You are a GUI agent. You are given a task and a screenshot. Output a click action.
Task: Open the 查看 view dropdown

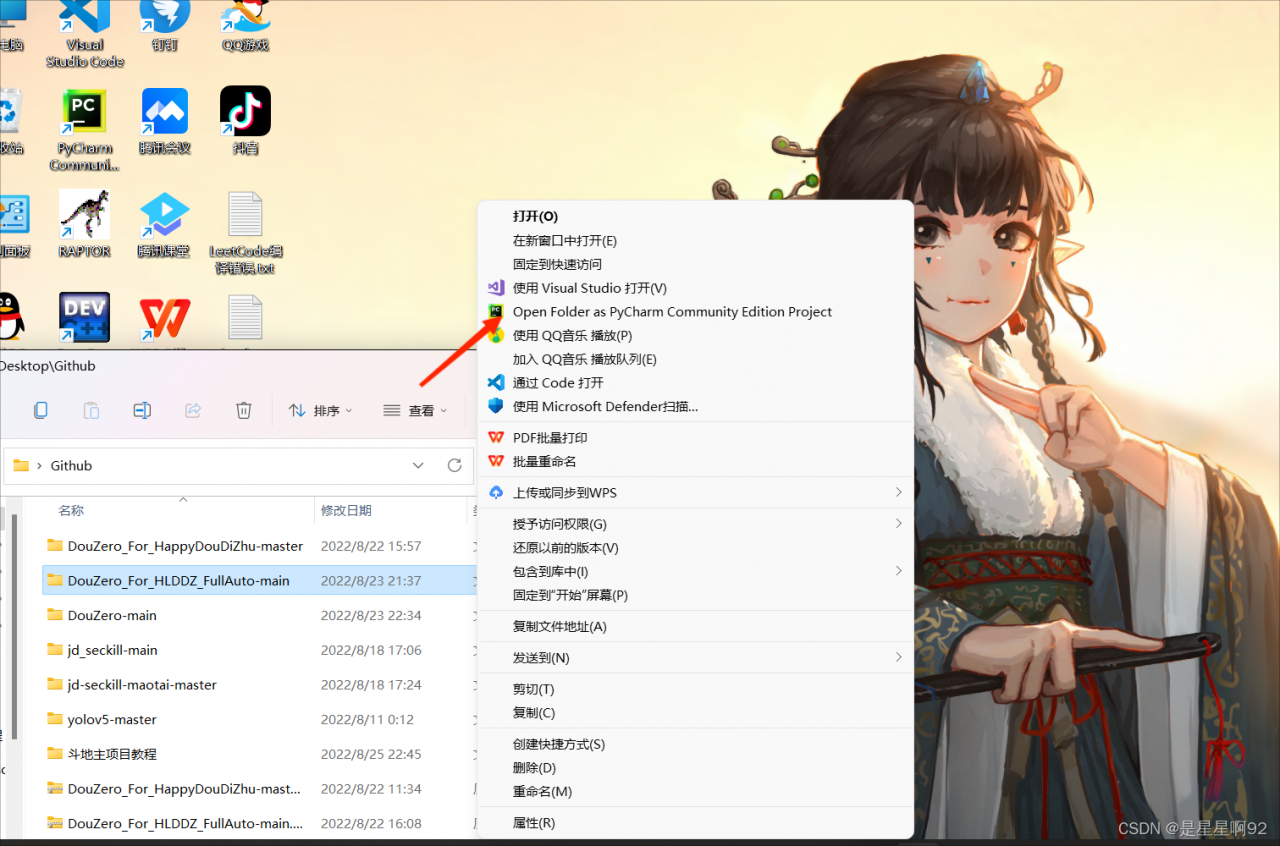(x=415, y=410)
